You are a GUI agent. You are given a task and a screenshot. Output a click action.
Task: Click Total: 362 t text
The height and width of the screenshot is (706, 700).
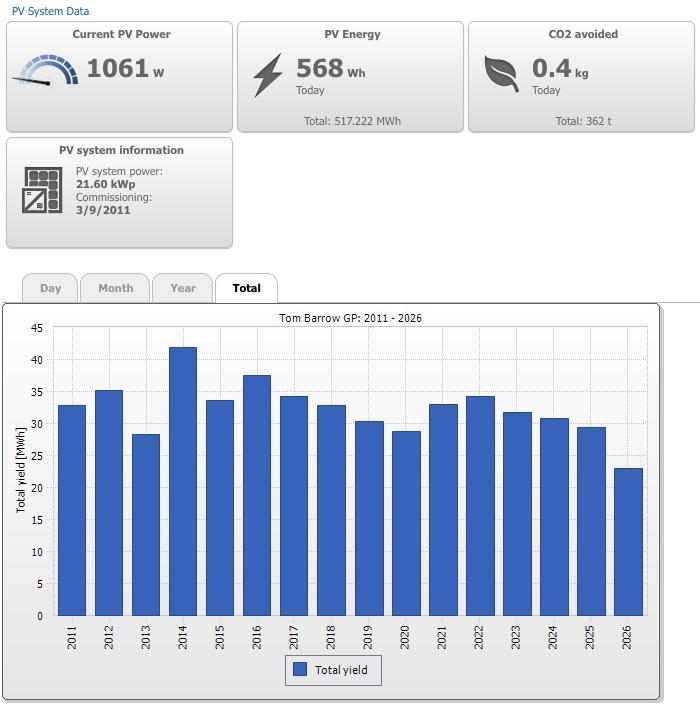click(x=583, y=121)
